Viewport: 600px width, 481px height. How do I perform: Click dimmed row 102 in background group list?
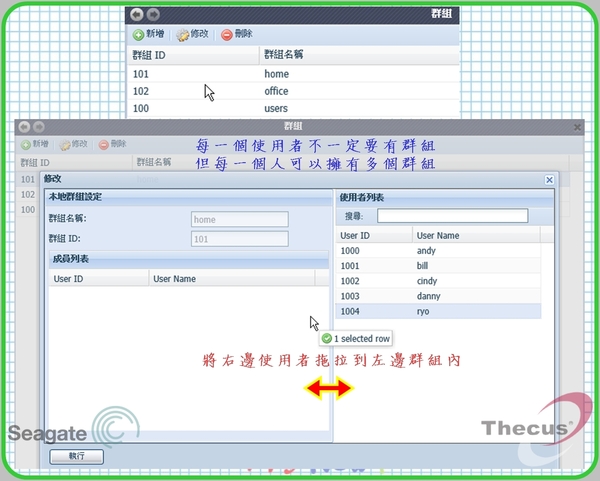coord(28,194)
